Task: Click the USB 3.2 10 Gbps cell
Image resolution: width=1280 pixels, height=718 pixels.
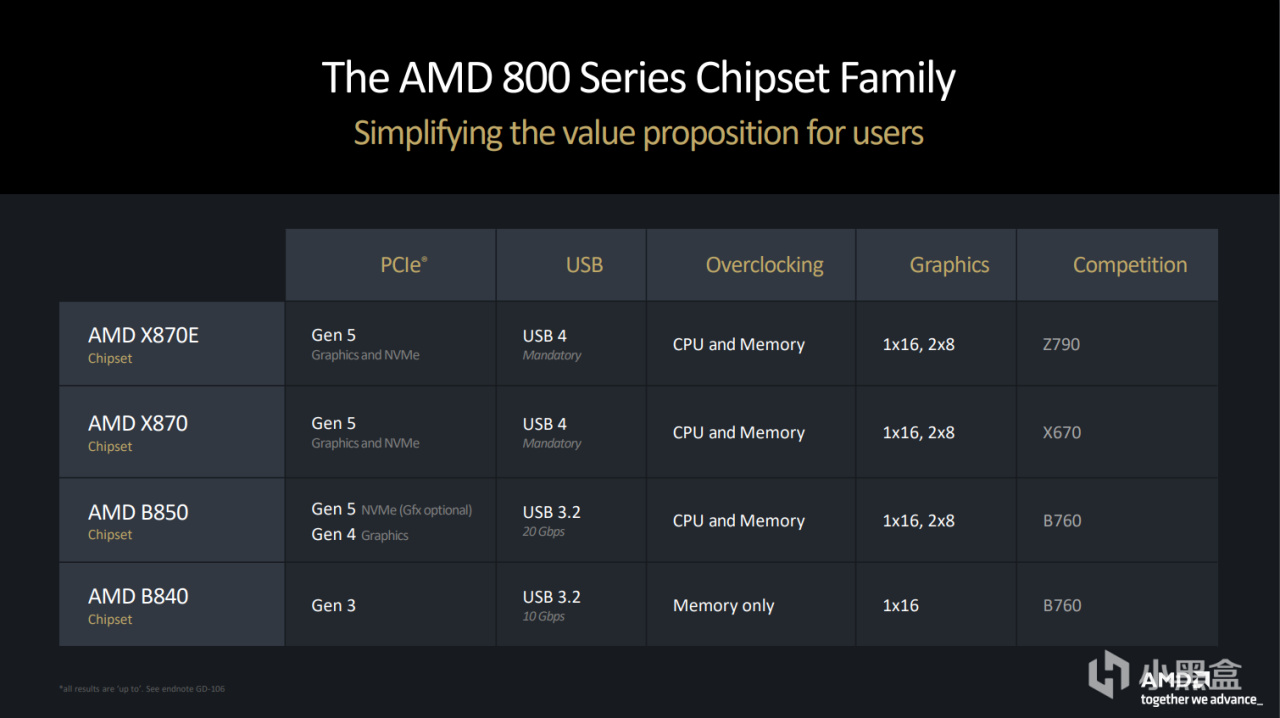Action: coord(551,605)
